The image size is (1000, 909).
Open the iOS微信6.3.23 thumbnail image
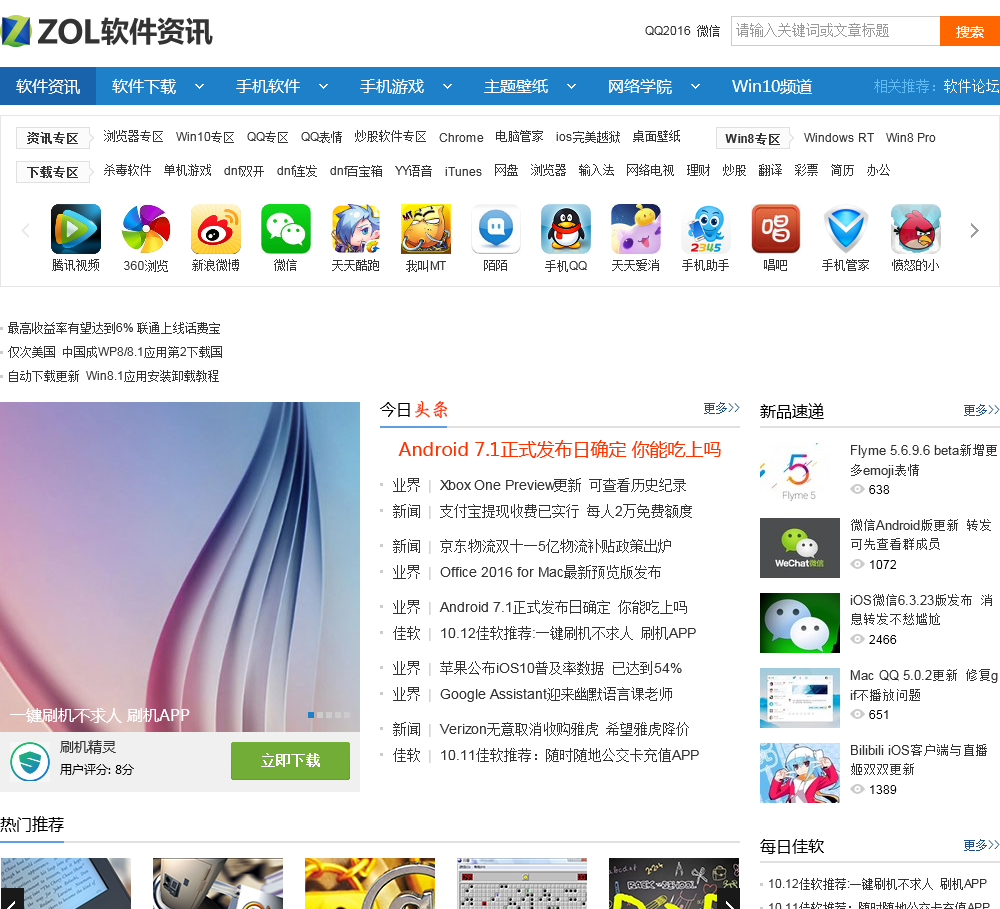coord(800,623)
